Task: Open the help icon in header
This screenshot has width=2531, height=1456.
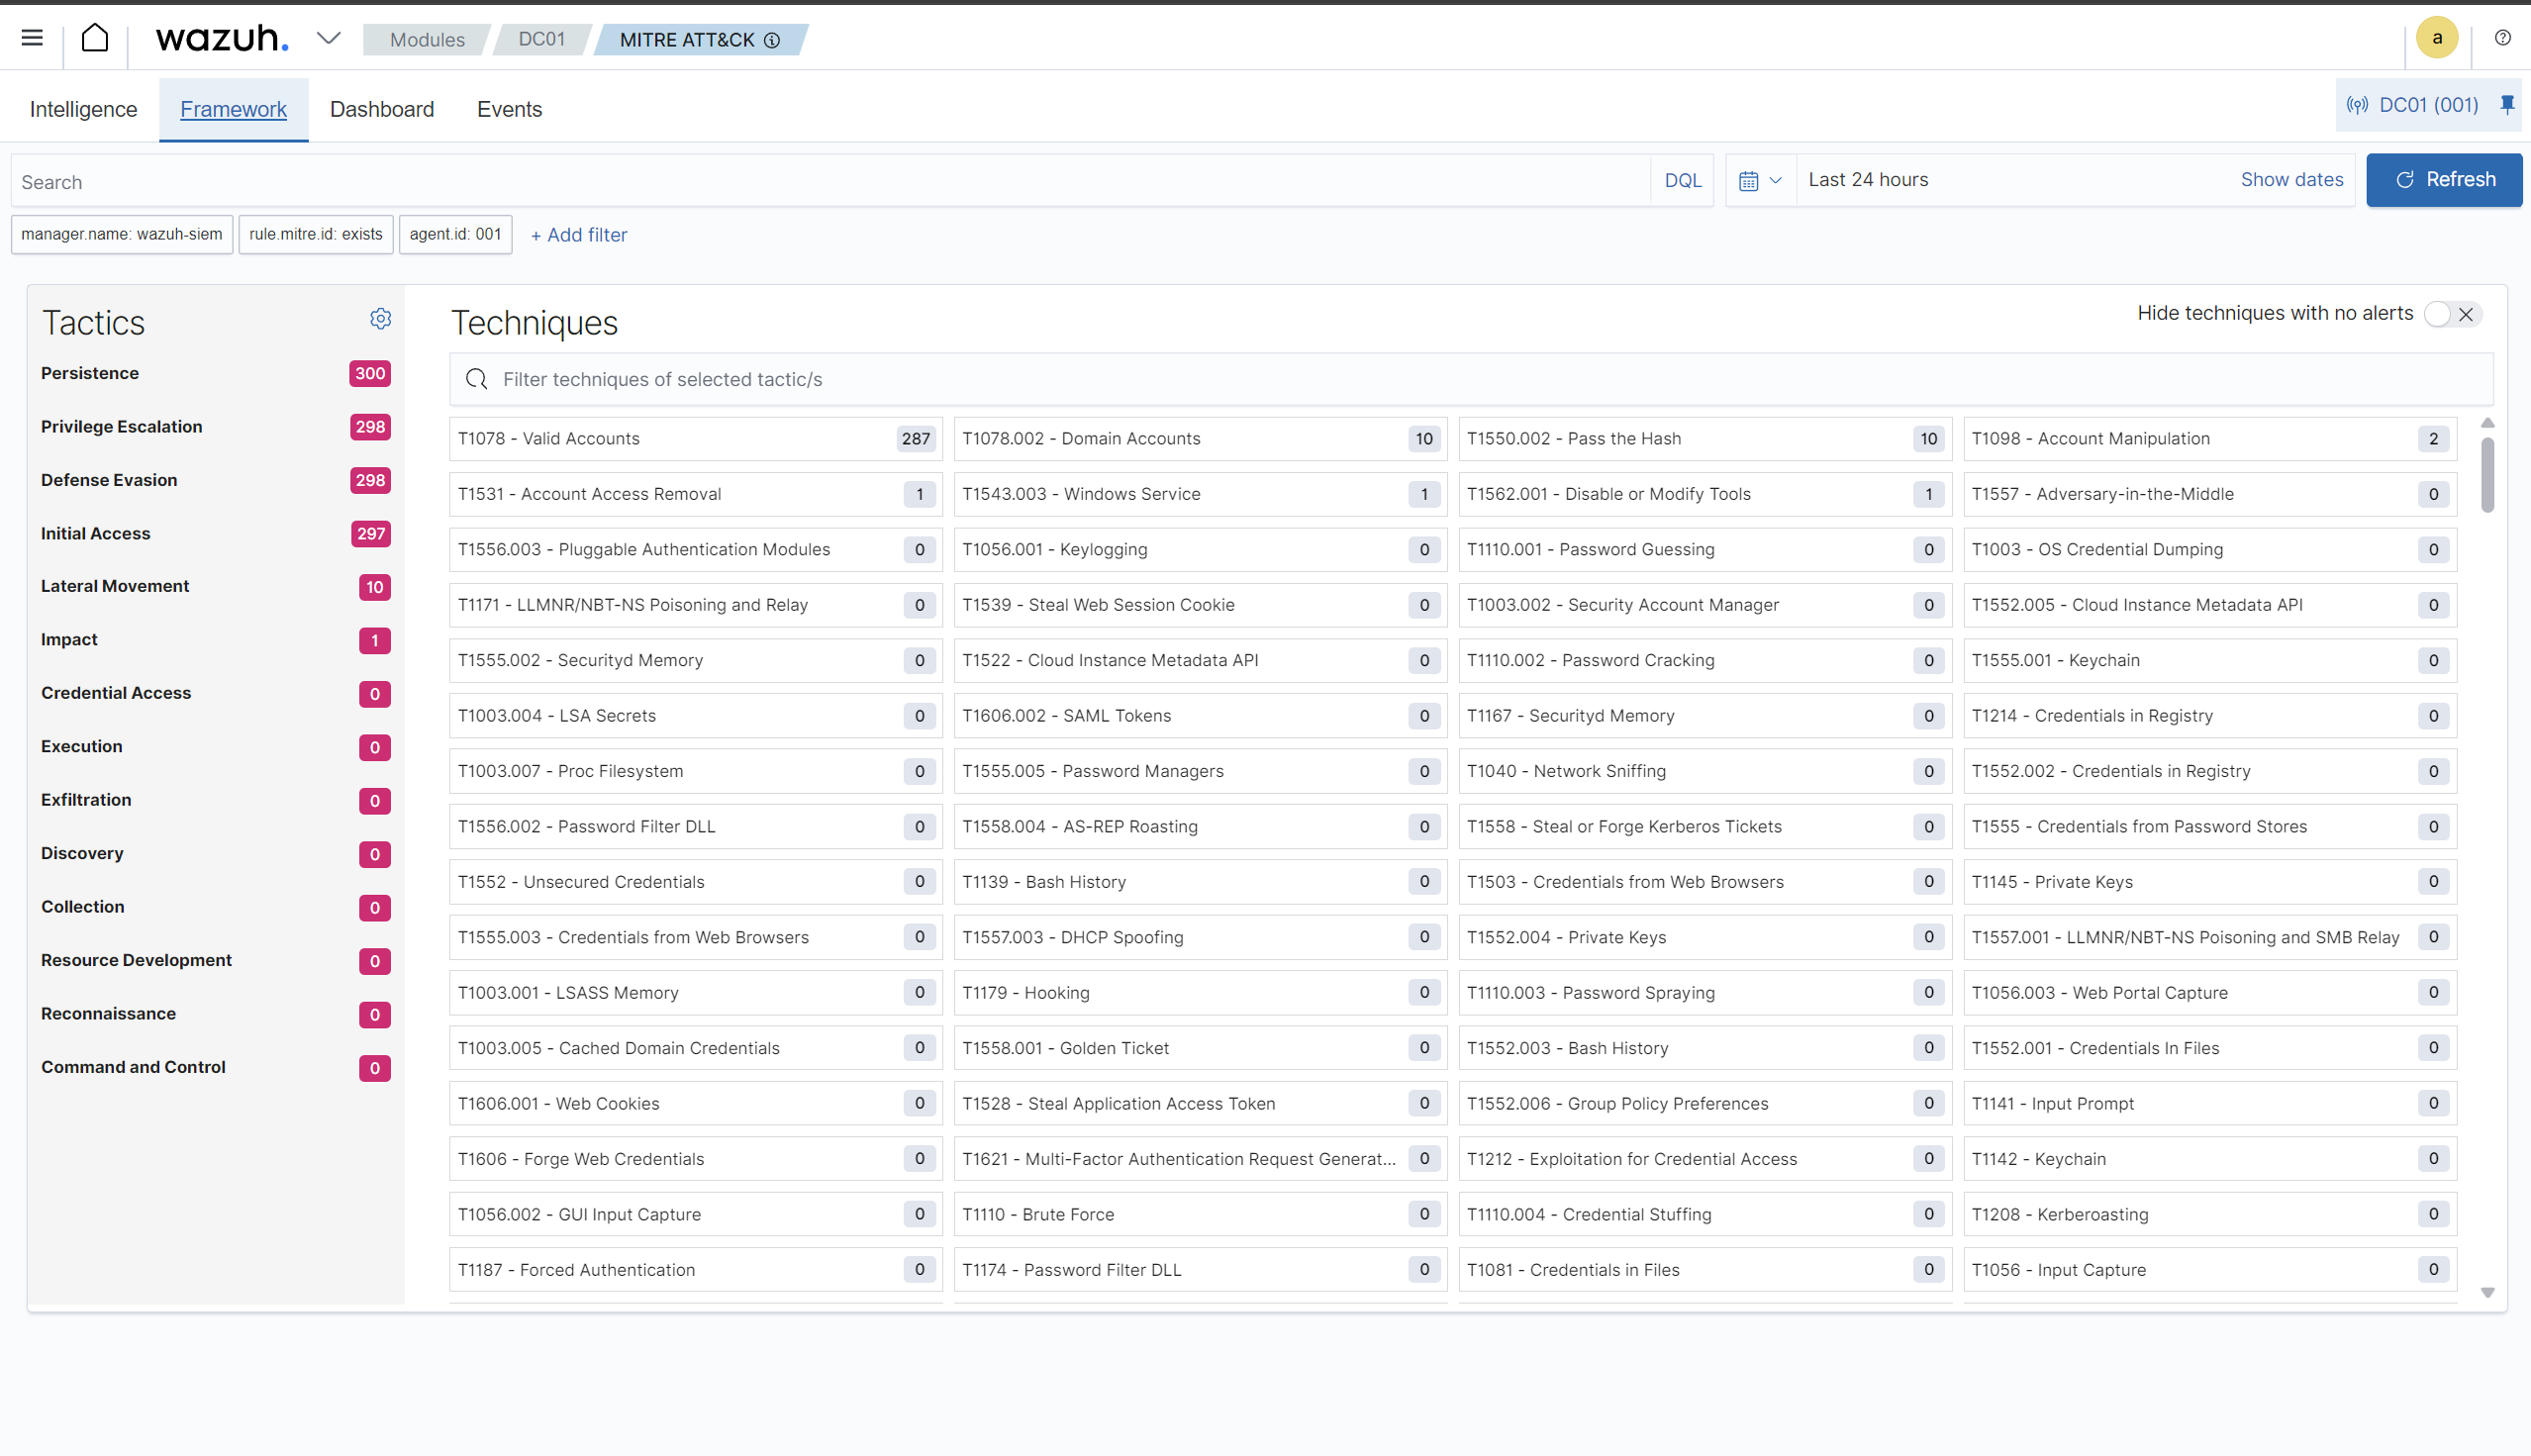Action: click(2502, 38)
